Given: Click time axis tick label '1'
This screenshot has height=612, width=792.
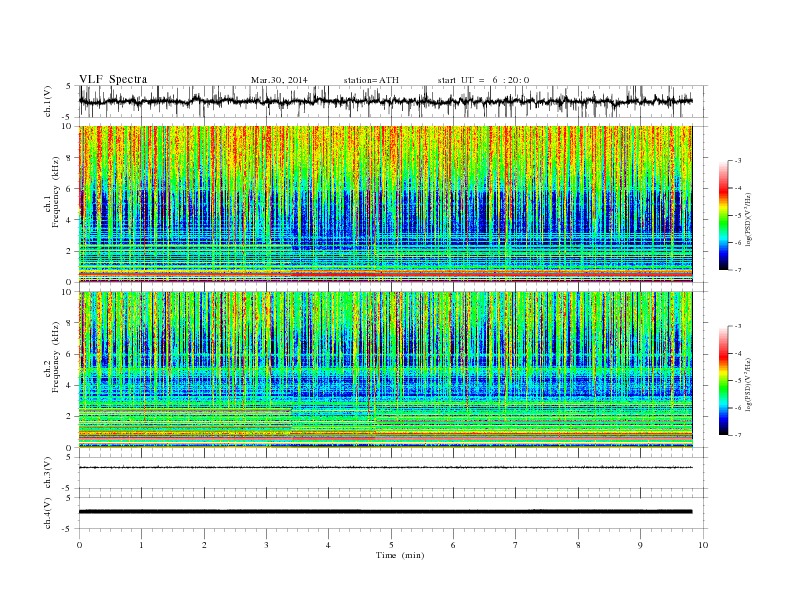Looking at the screenshot, I should point(142,545).
